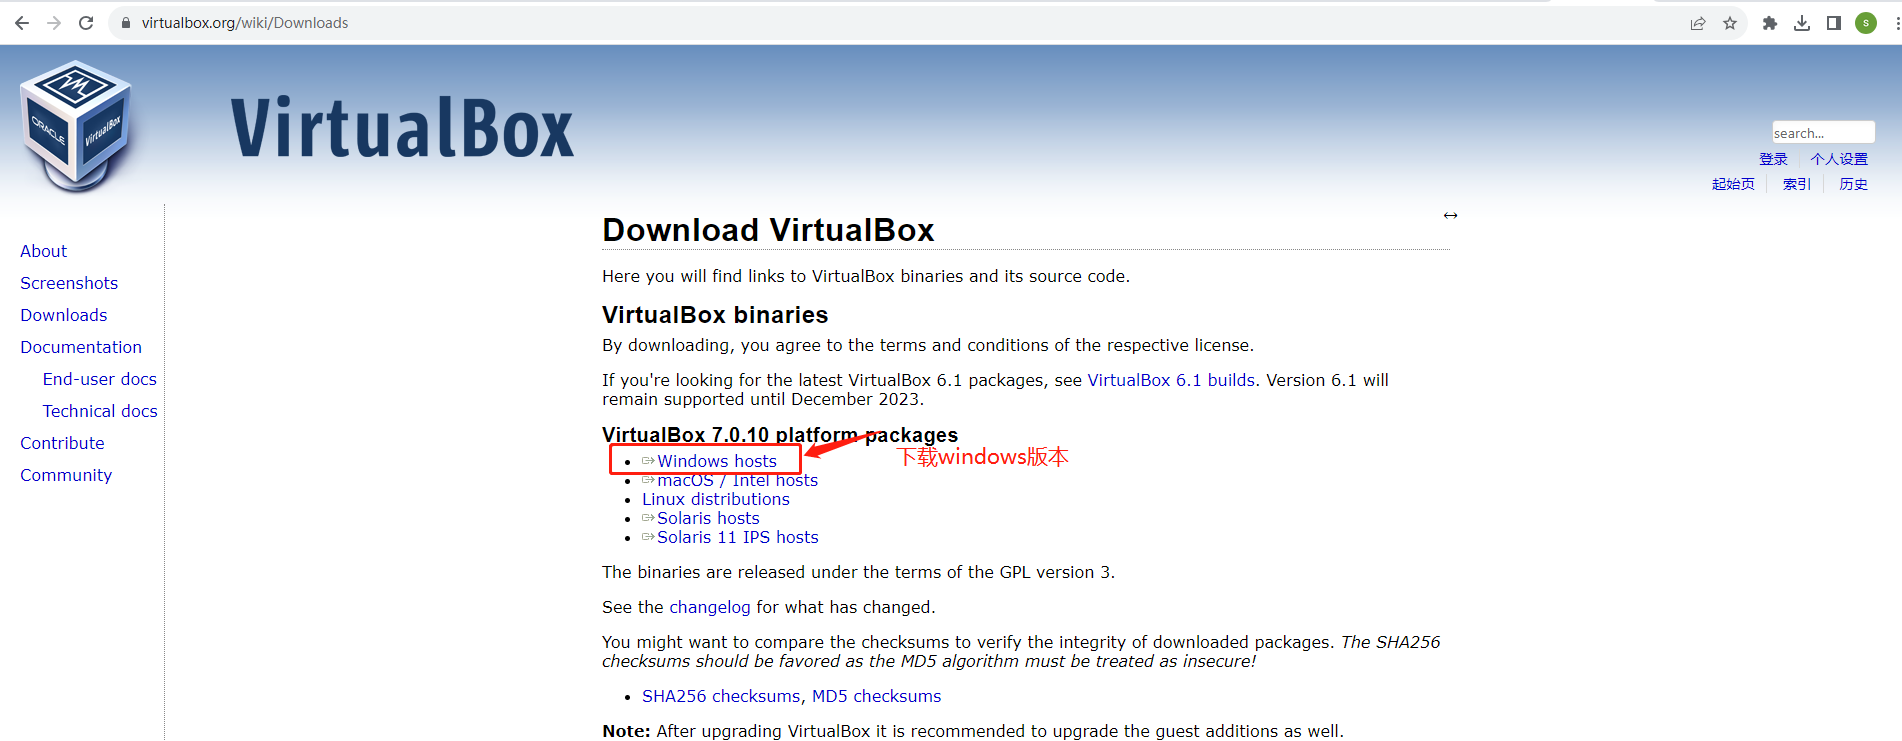Follow the VirtualBox 6.1 builds link
Viewport: 1902px width, 741px height.
tap(1171, 380)
